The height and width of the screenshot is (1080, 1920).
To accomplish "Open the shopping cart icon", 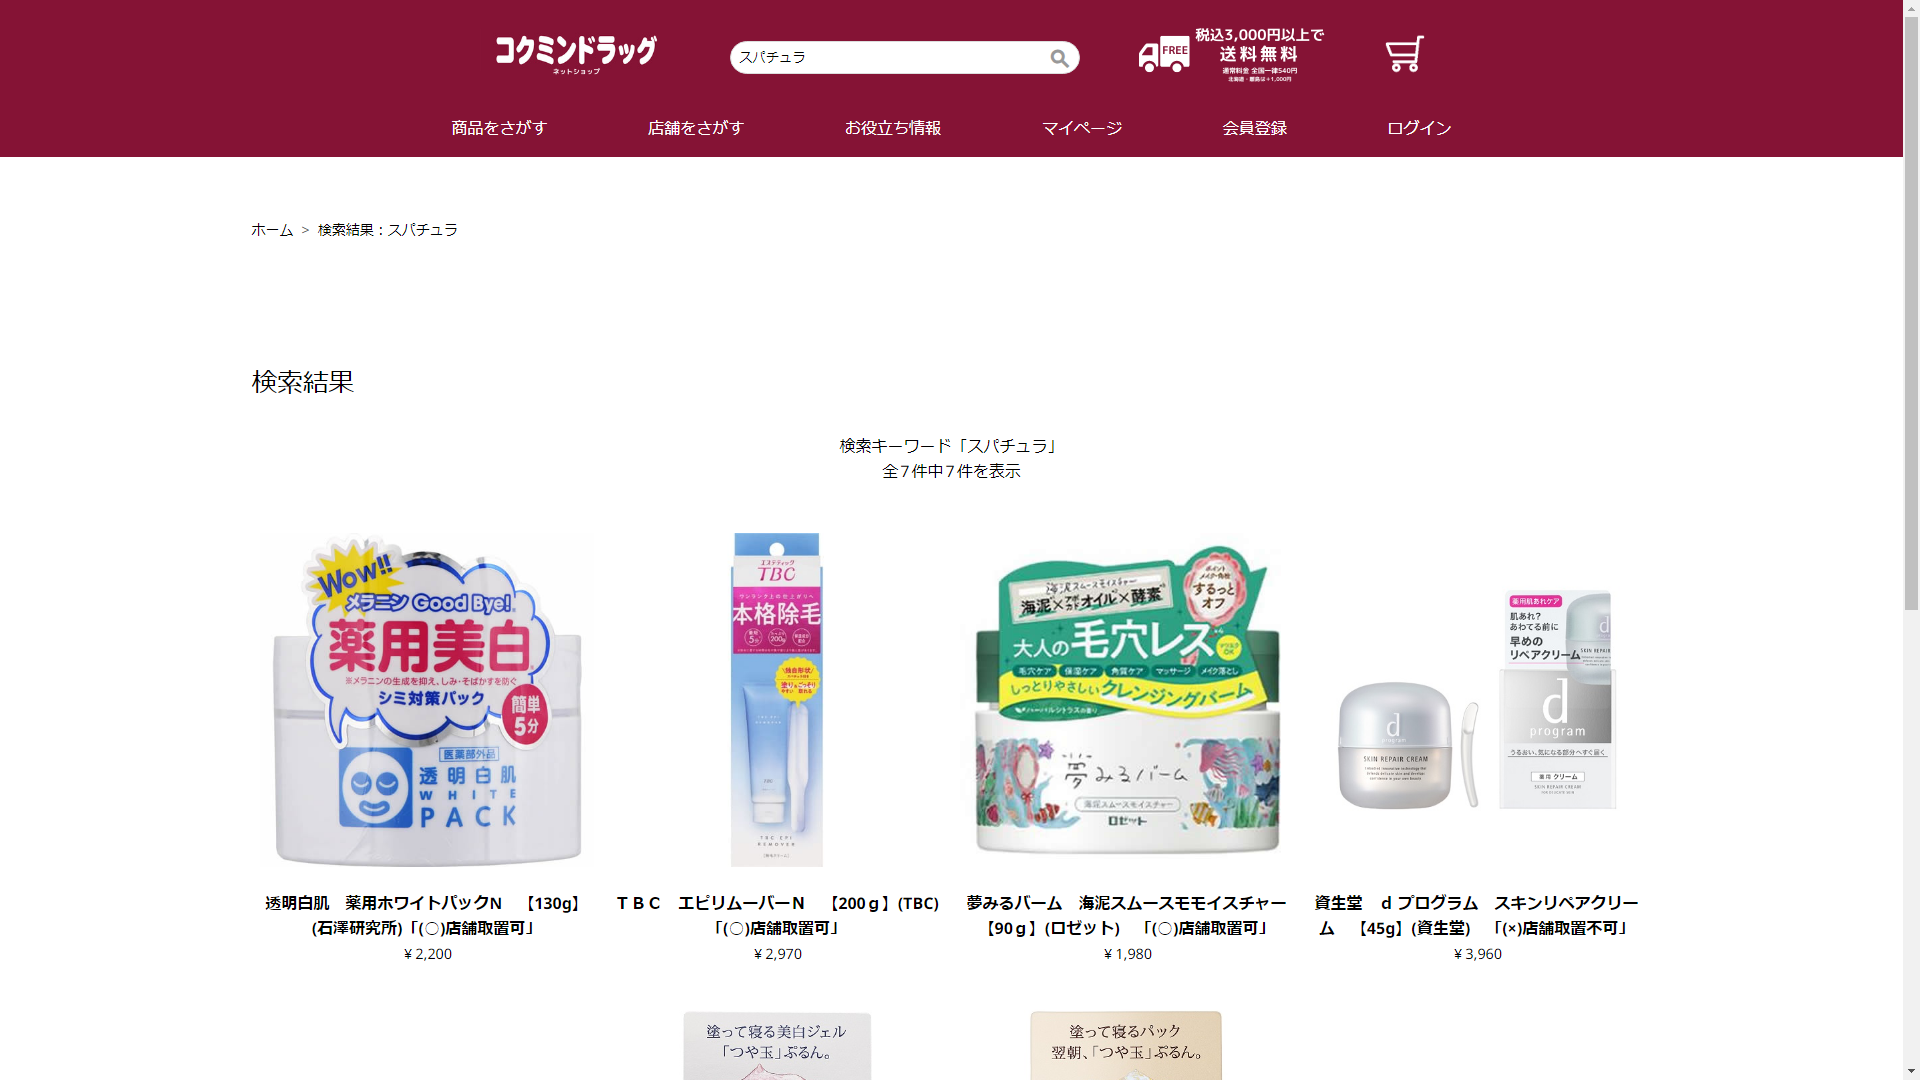I will [1404, 55].
